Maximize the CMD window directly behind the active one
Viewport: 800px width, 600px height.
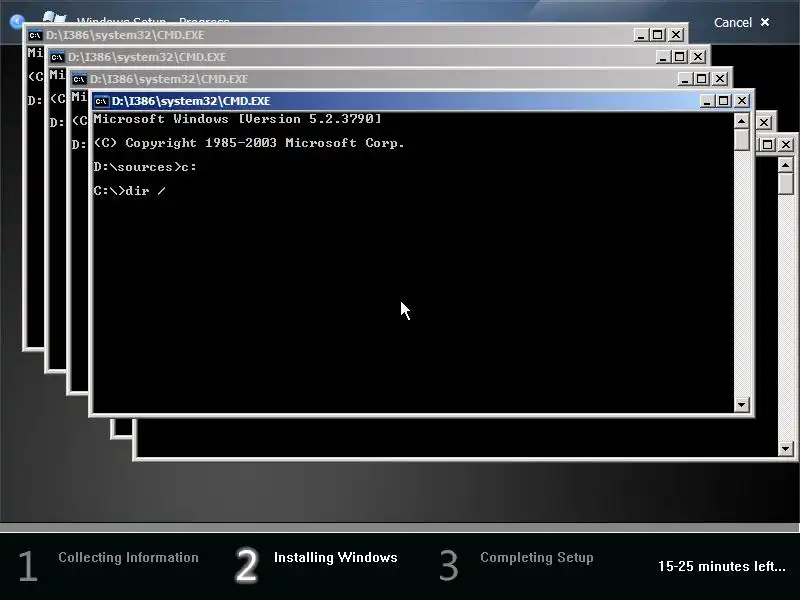pyautogui.click(x=702, y=79)
